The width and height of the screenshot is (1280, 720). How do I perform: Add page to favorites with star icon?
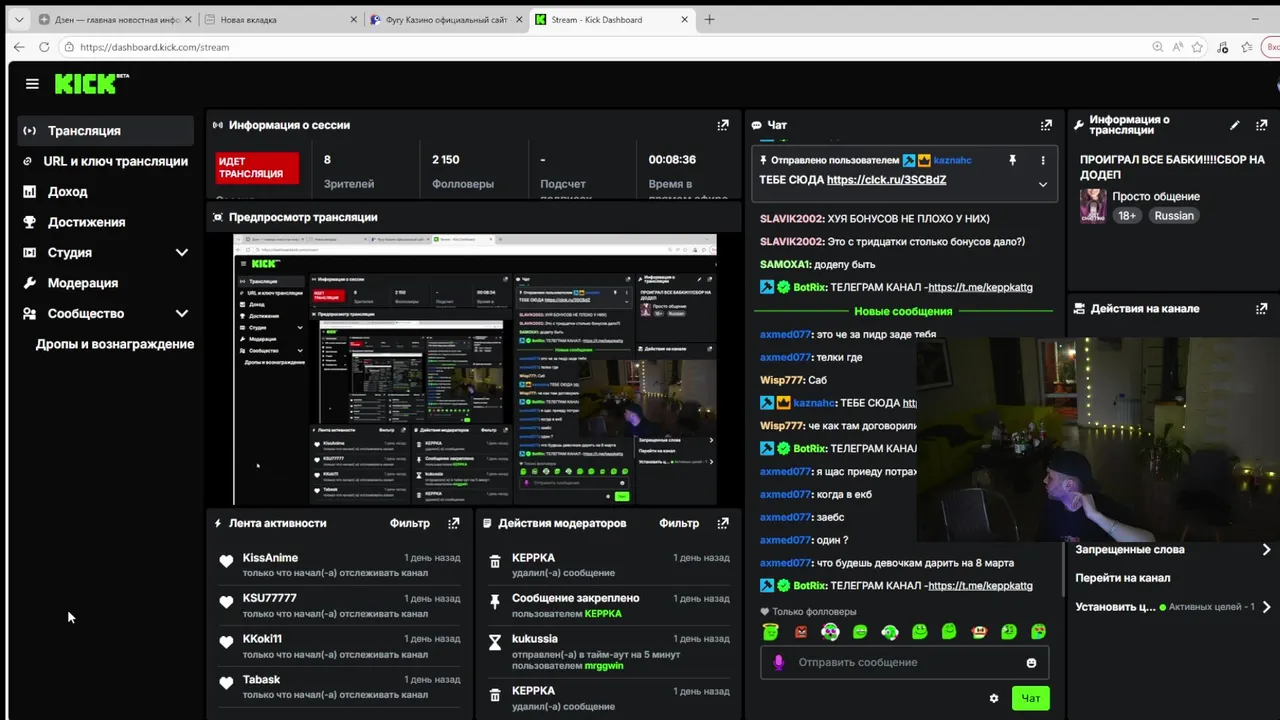pos(1197,47)
